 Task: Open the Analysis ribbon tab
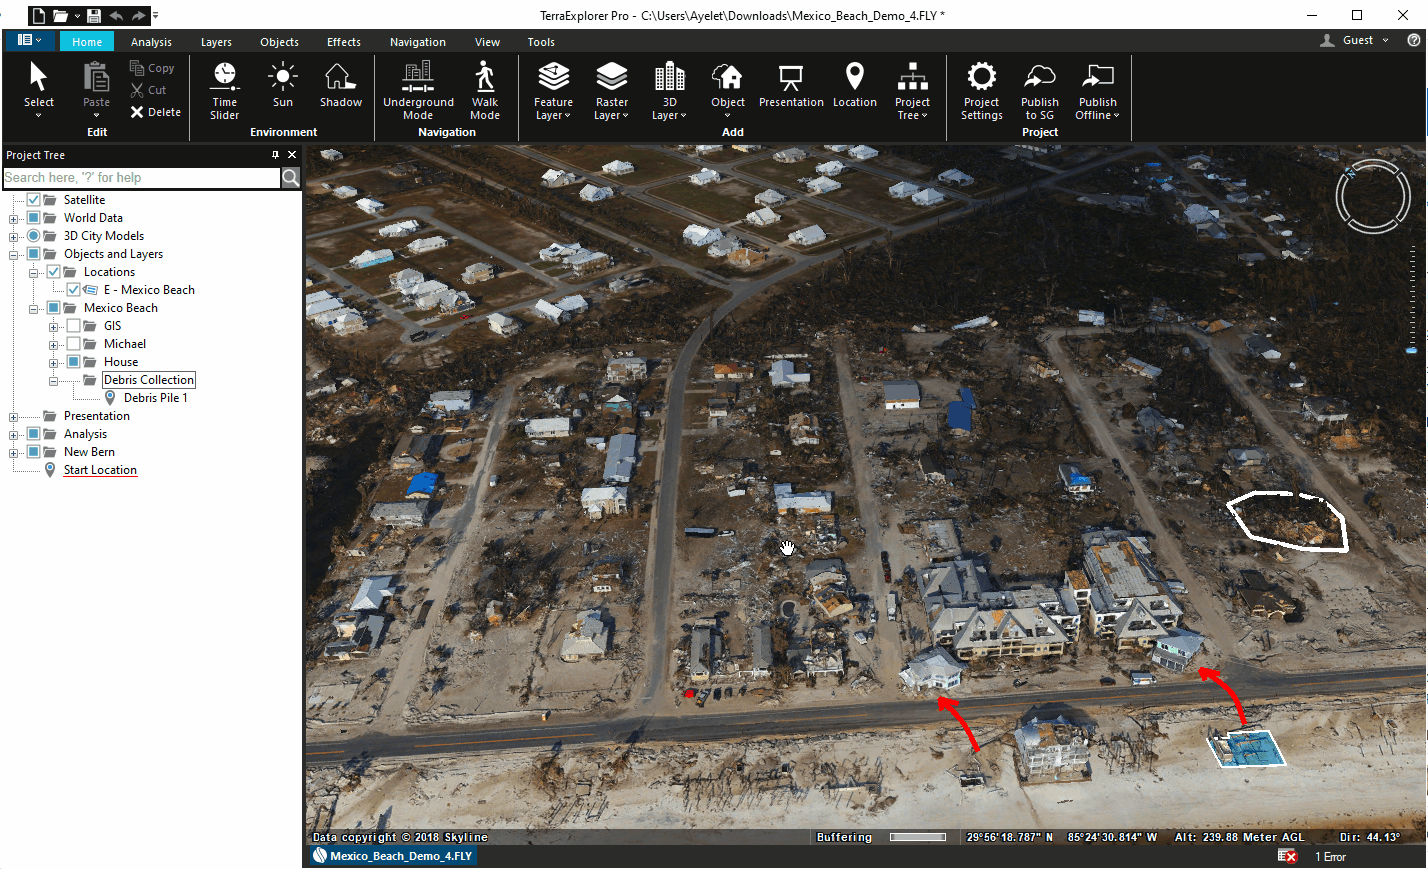coord(151,42)
